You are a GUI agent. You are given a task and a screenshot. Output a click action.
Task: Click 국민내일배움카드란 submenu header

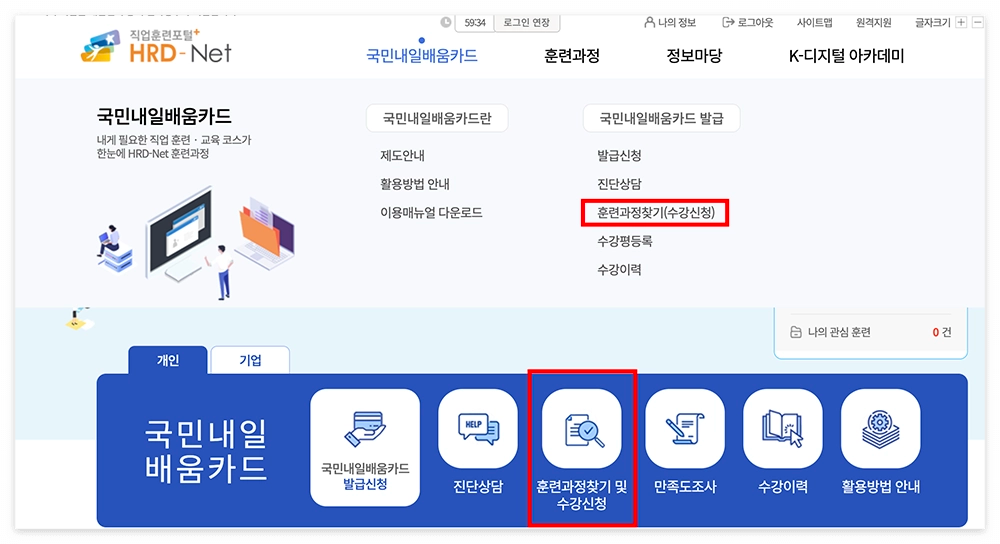click(x=437, y=118)
